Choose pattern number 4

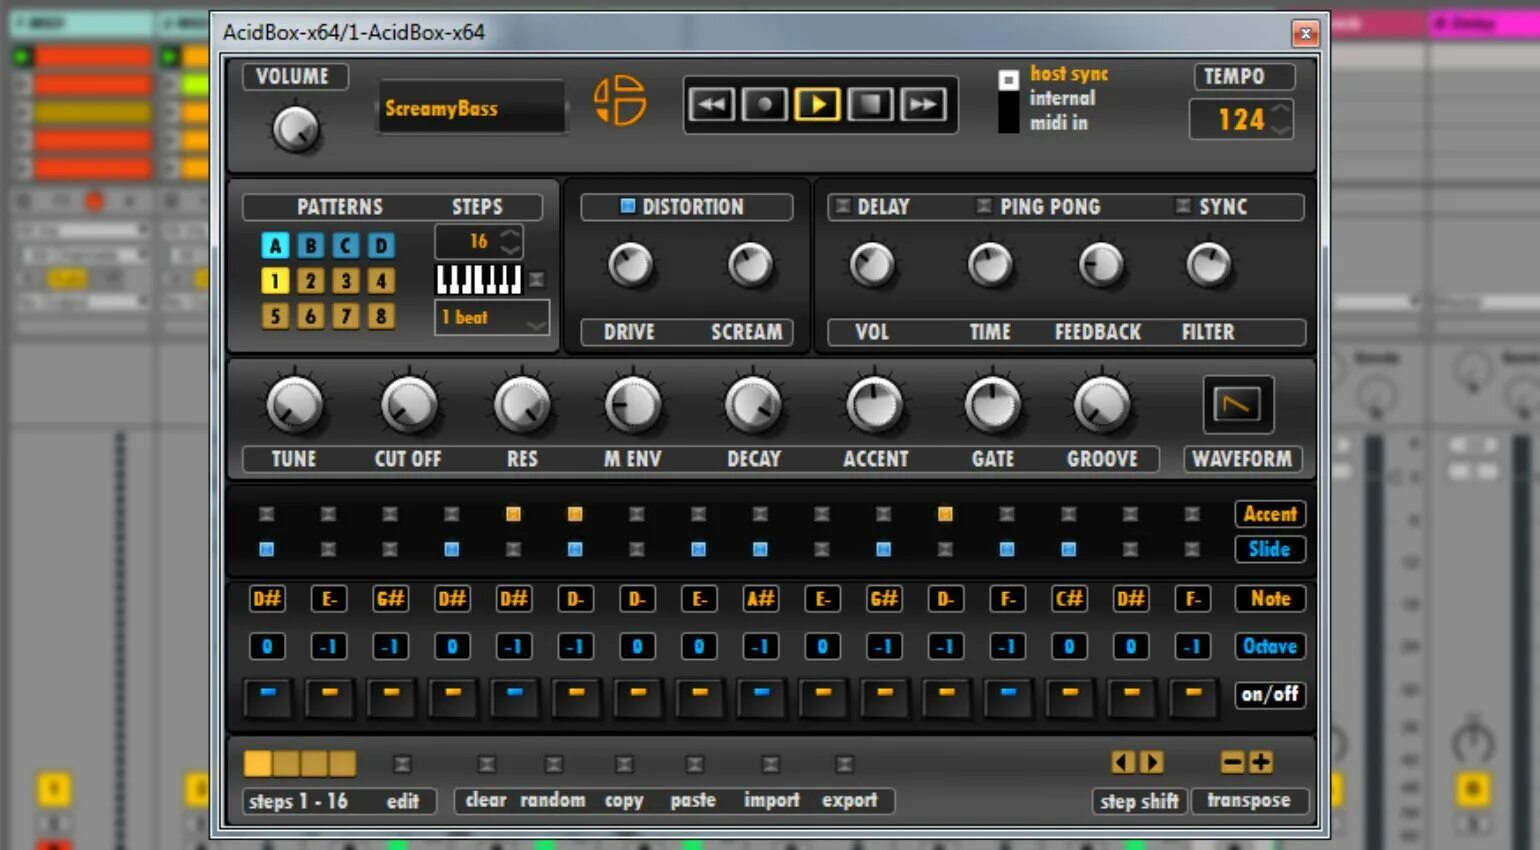pos(380,281)
